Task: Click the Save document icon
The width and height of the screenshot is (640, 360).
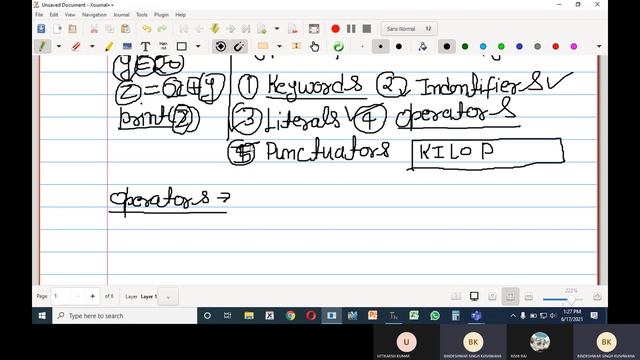Action: click(x=41, y=29)
